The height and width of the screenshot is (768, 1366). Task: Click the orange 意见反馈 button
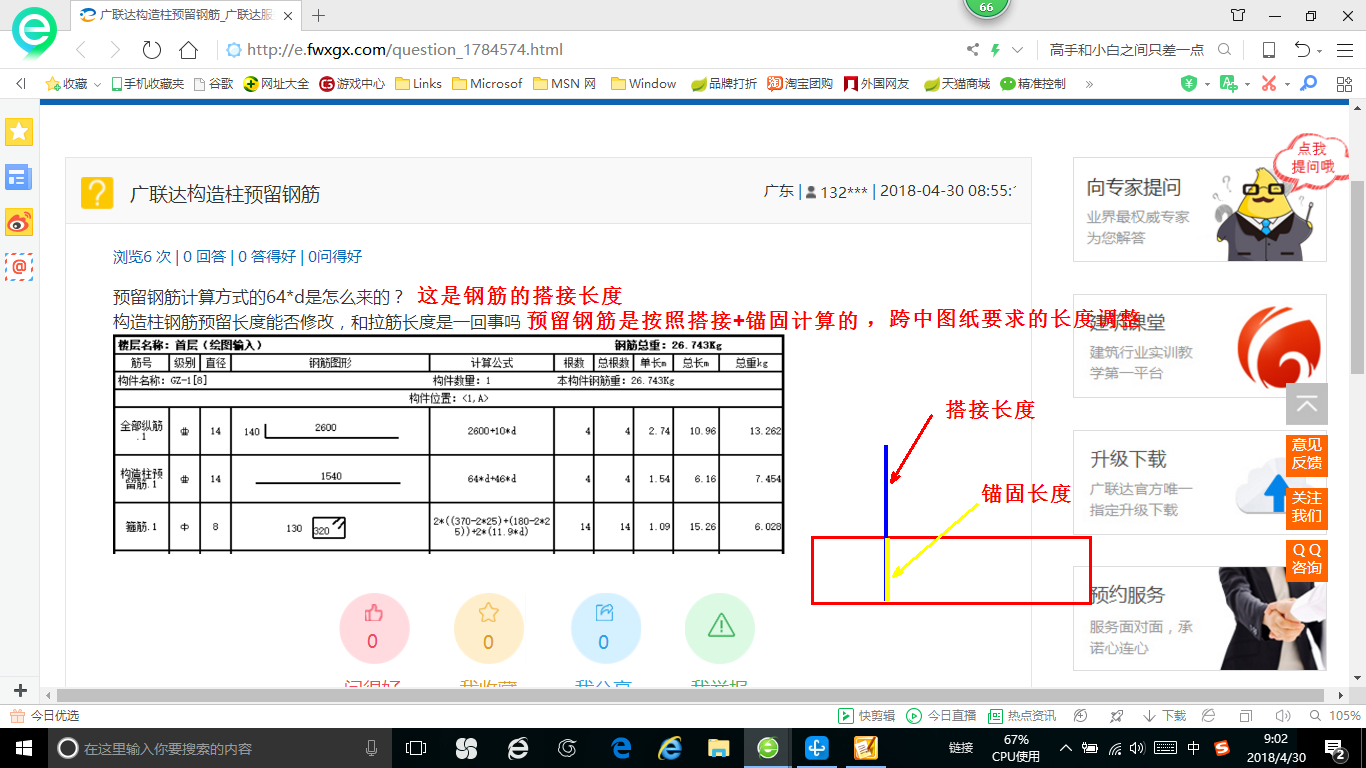(x=1307, y=454)
